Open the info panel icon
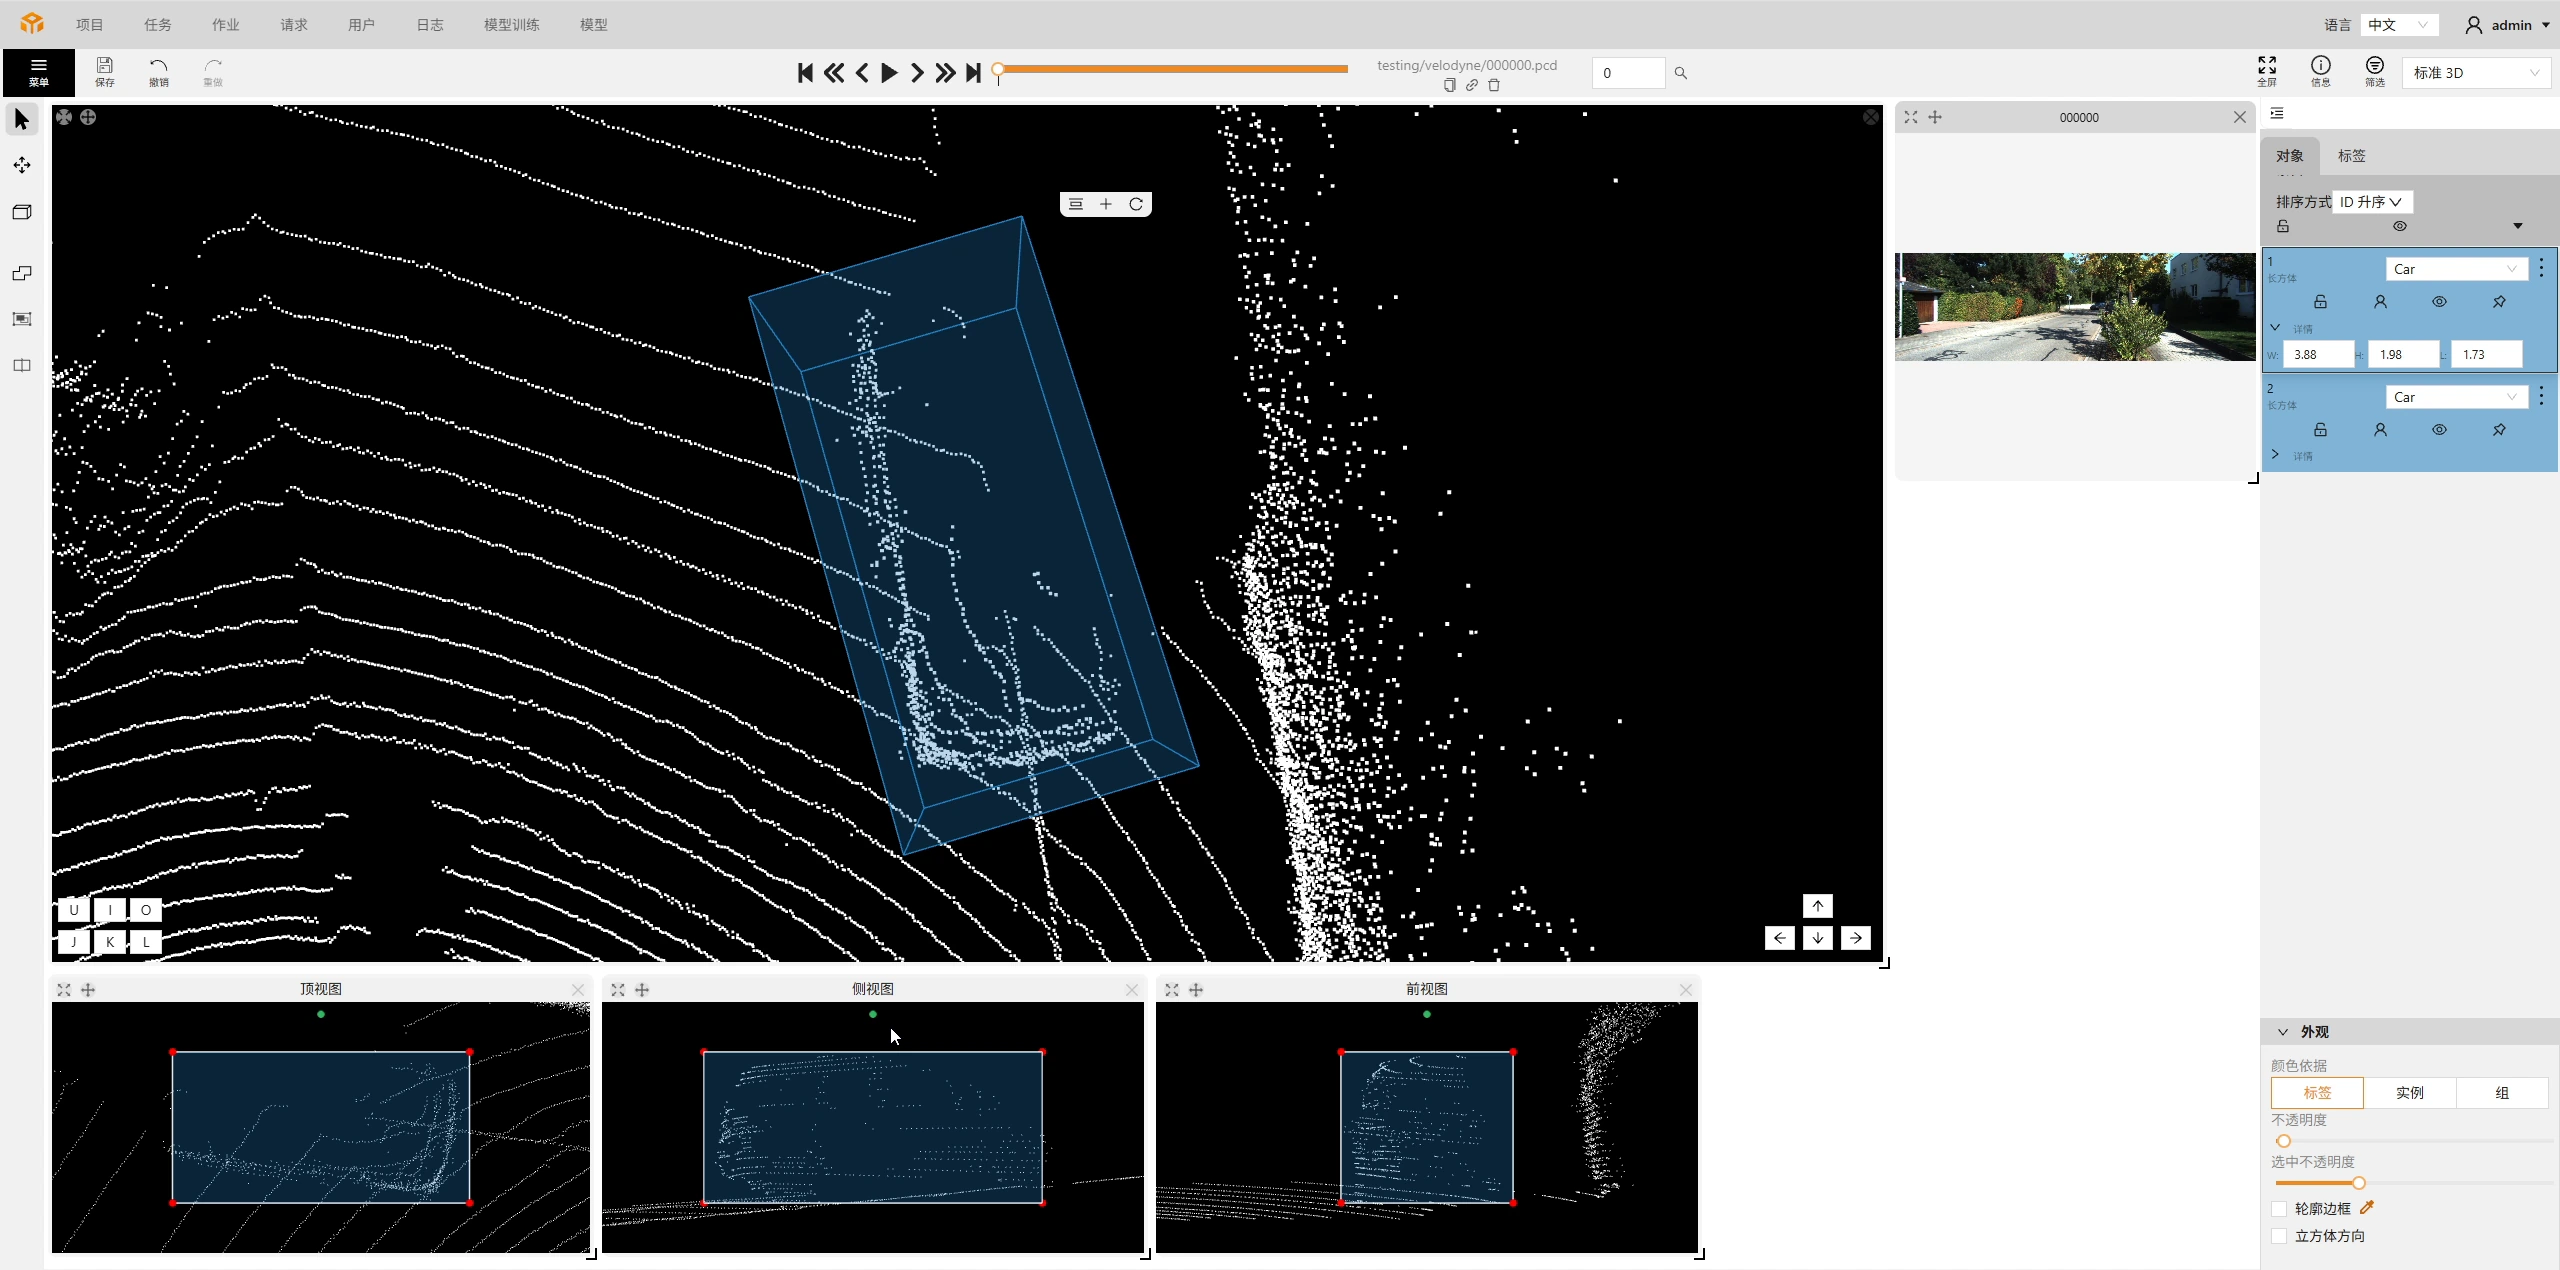 pos(2321,71)
